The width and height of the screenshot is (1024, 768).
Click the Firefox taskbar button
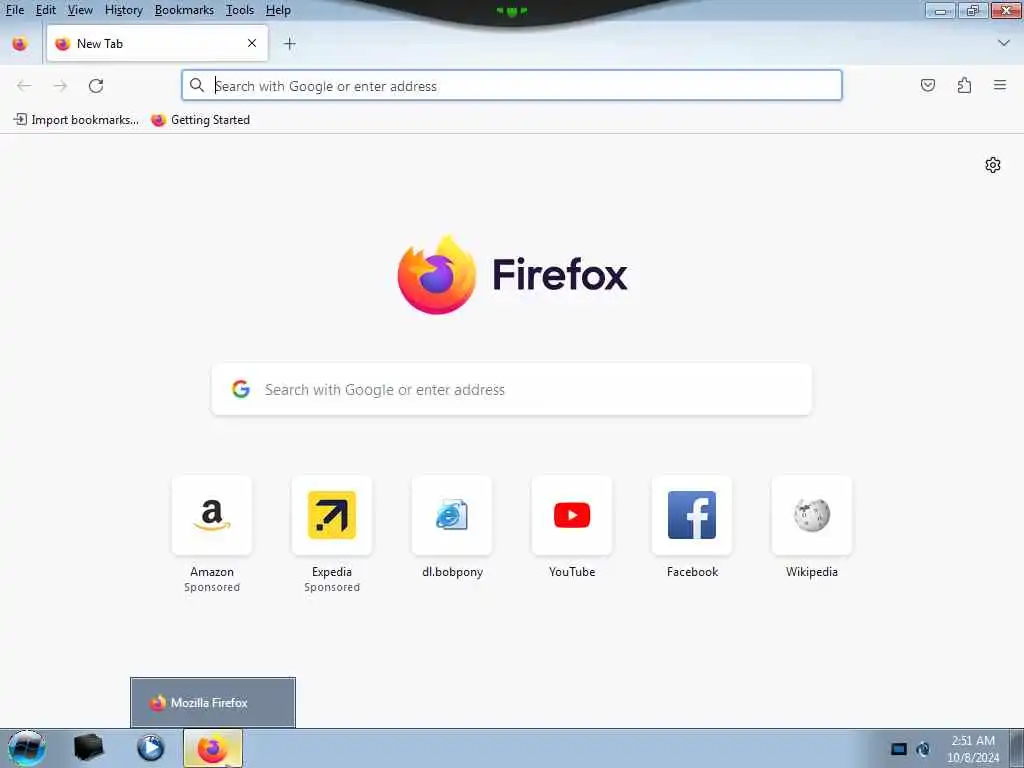point(213,748)
